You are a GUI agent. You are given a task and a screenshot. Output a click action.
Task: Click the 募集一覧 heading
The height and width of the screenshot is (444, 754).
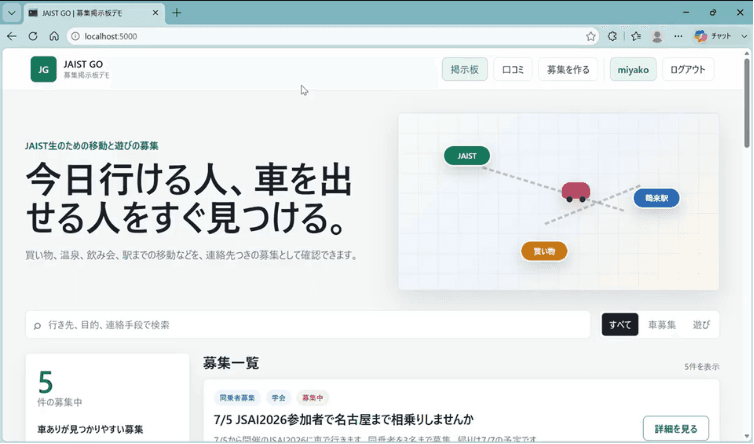pyautogui.click(x=231, y=363)
